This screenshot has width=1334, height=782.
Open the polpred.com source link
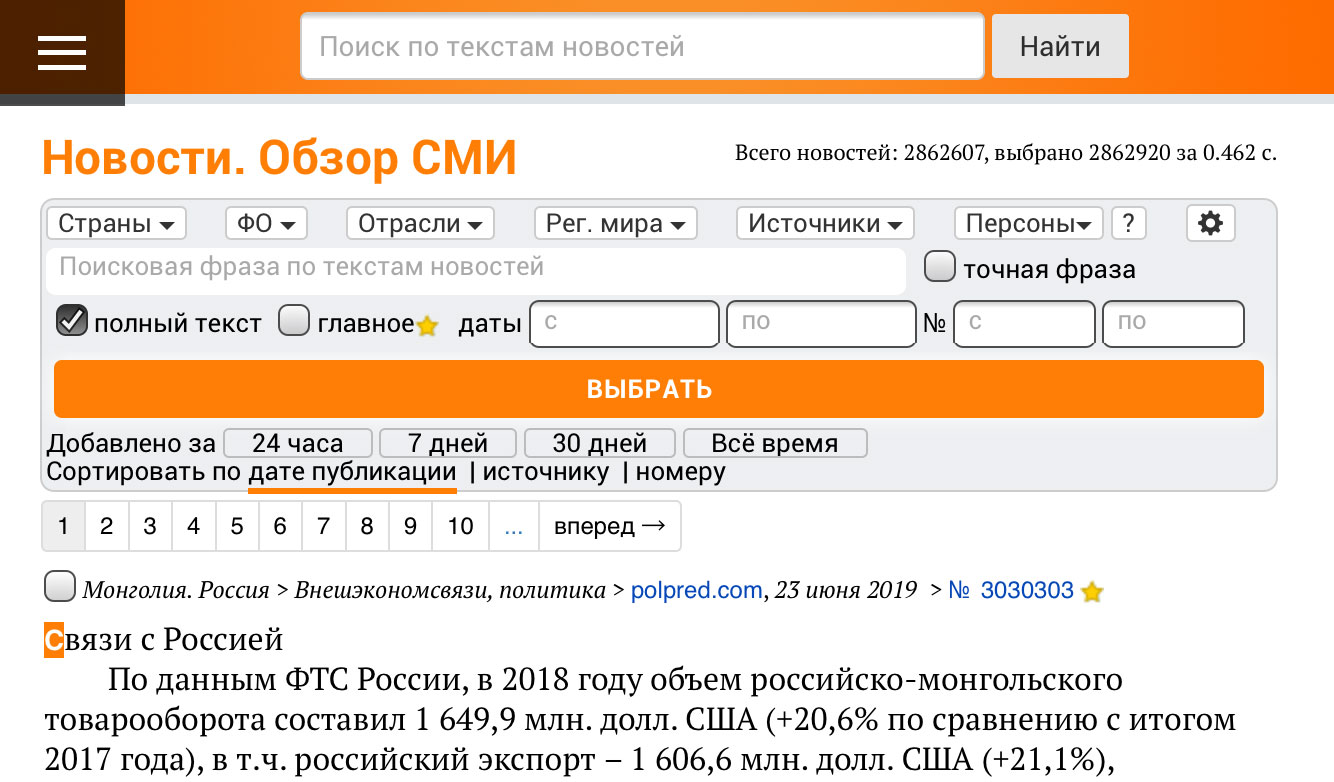[x=697, y=590]
